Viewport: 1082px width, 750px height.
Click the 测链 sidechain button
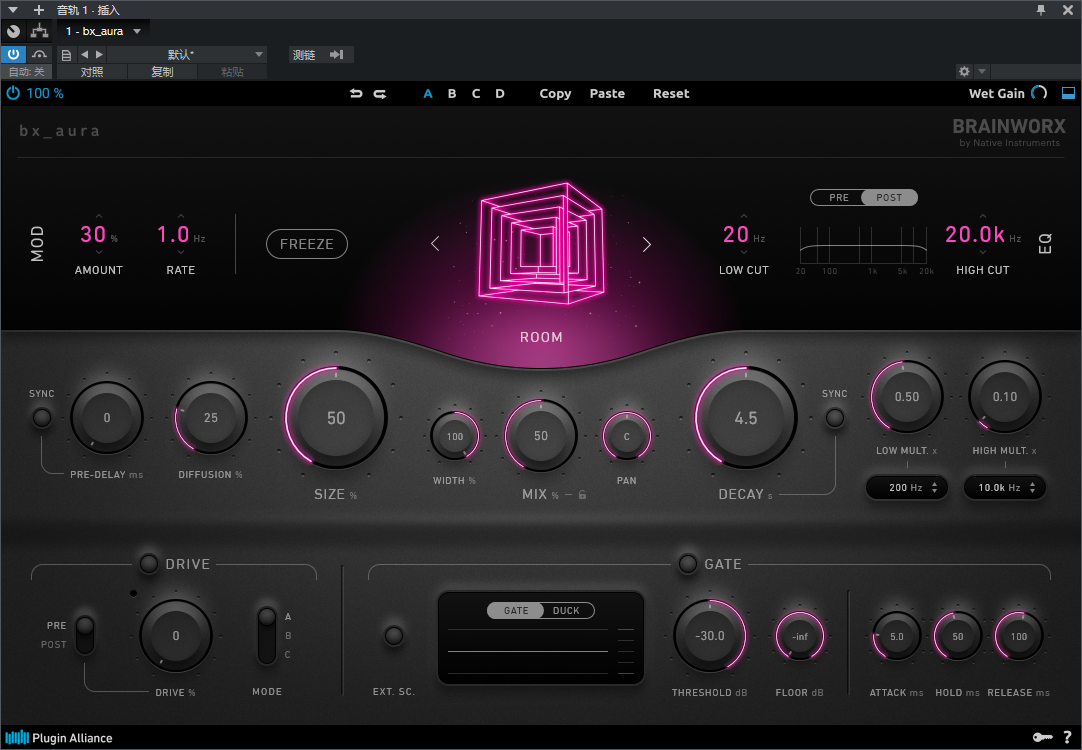304,55
